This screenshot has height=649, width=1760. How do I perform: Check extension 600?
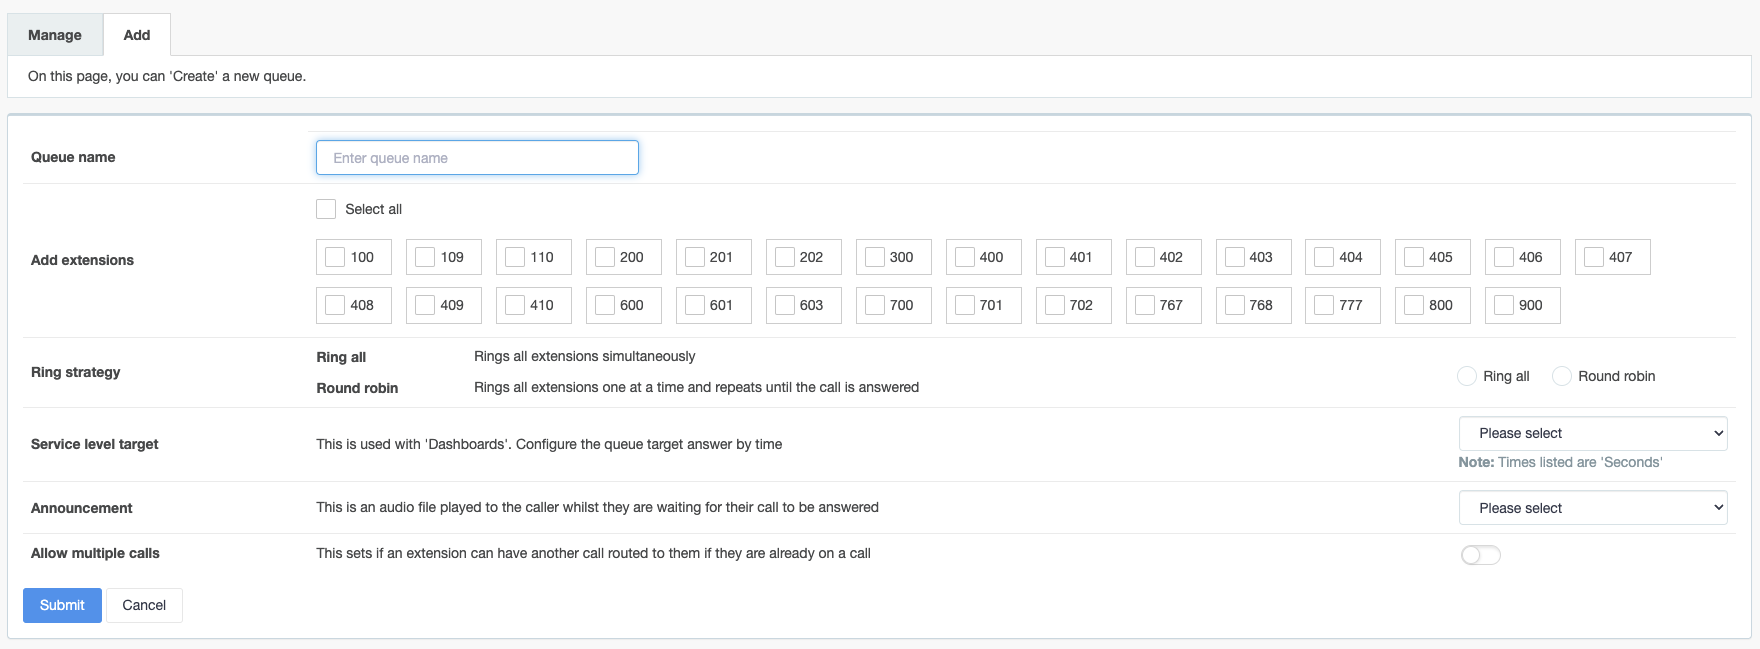[x=605, y=305]
